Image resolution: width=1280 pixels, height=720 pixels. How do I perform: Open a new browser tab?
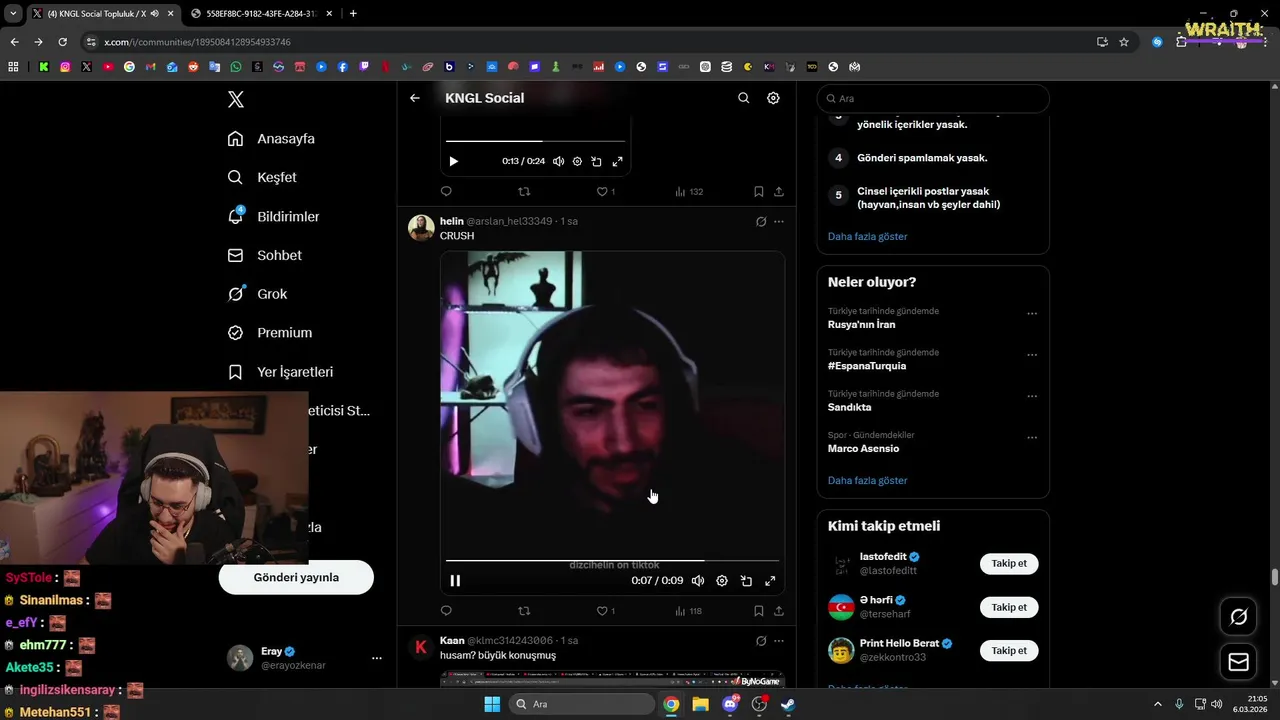coord(353,14)
